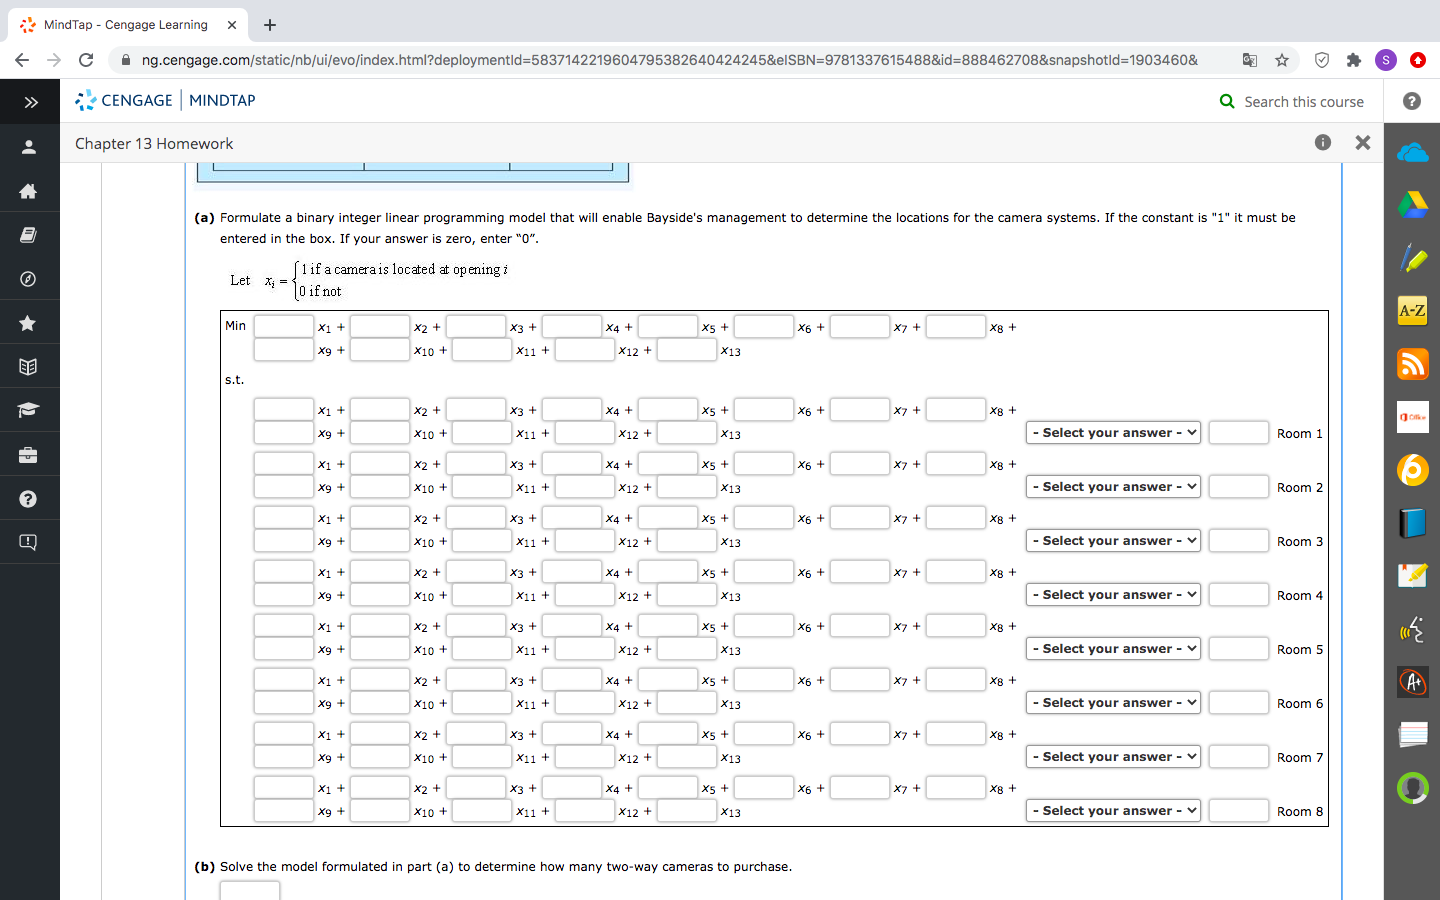Open the RSS feed app icon
This screenshot has height=900, width=1440.
pos(1412,364)
